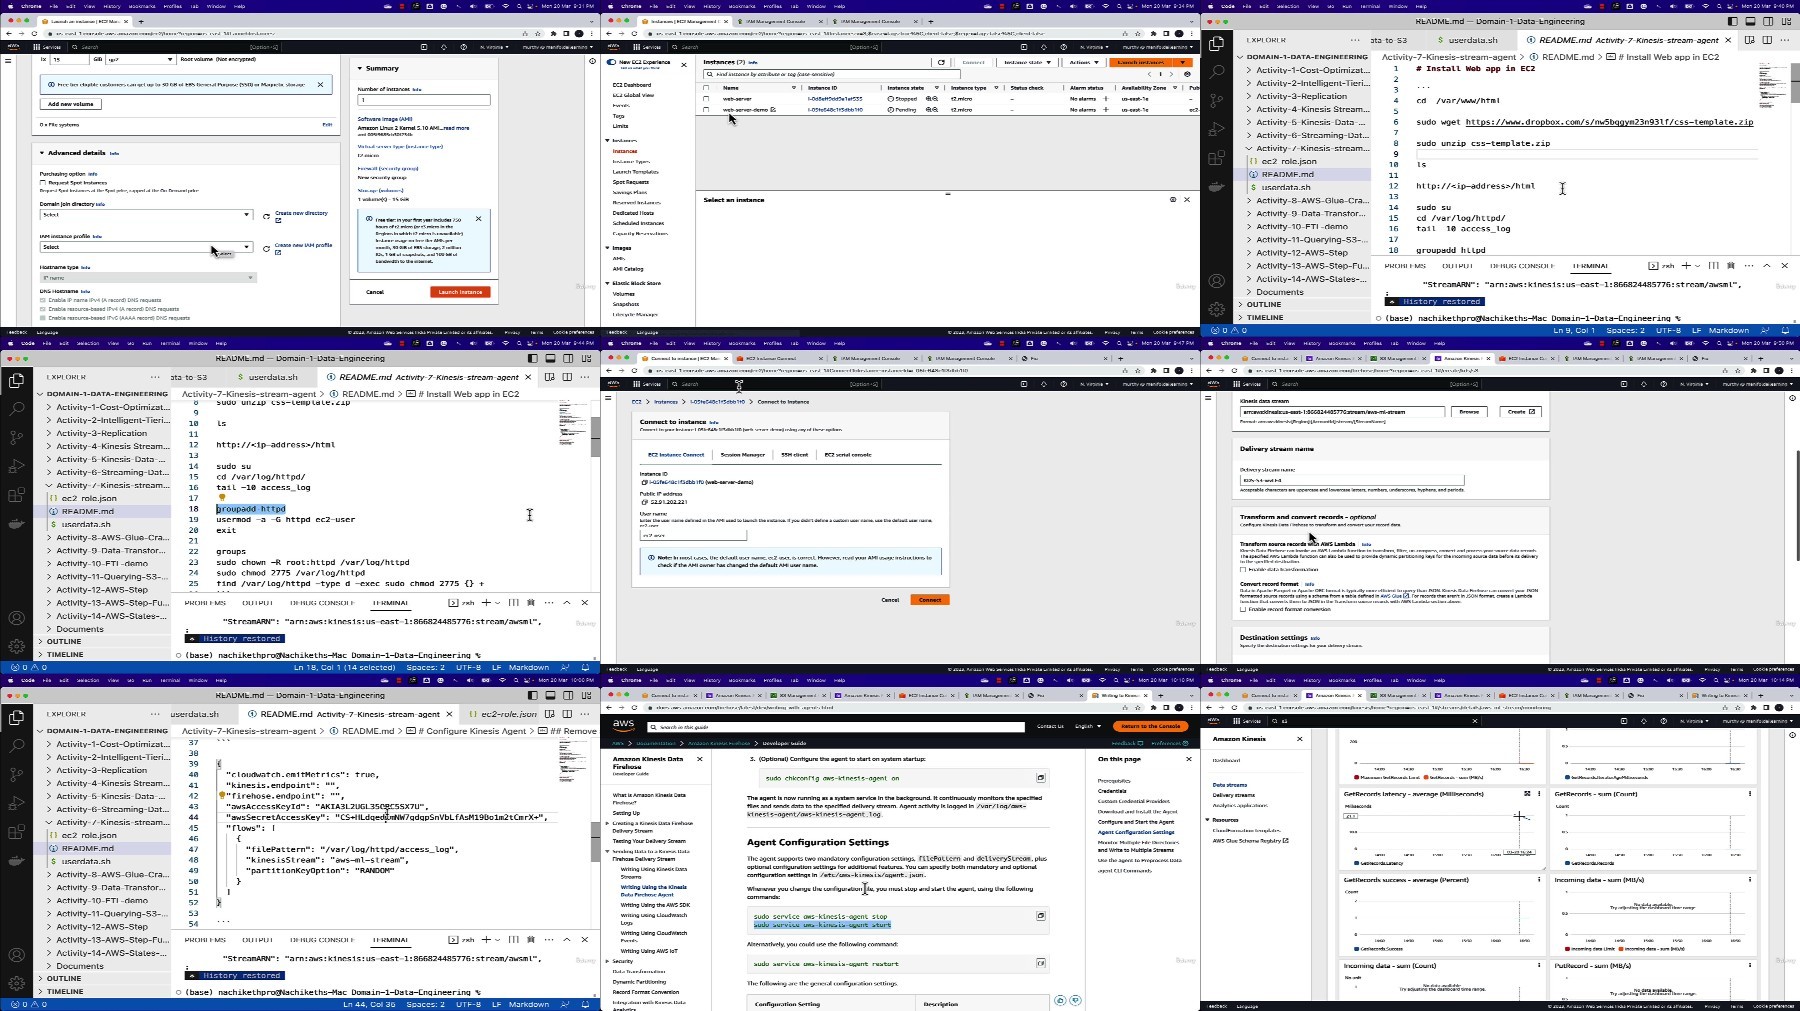Switch to the Session Manager tab
The image size is (1800, 1011).
(x=743, y=455)
